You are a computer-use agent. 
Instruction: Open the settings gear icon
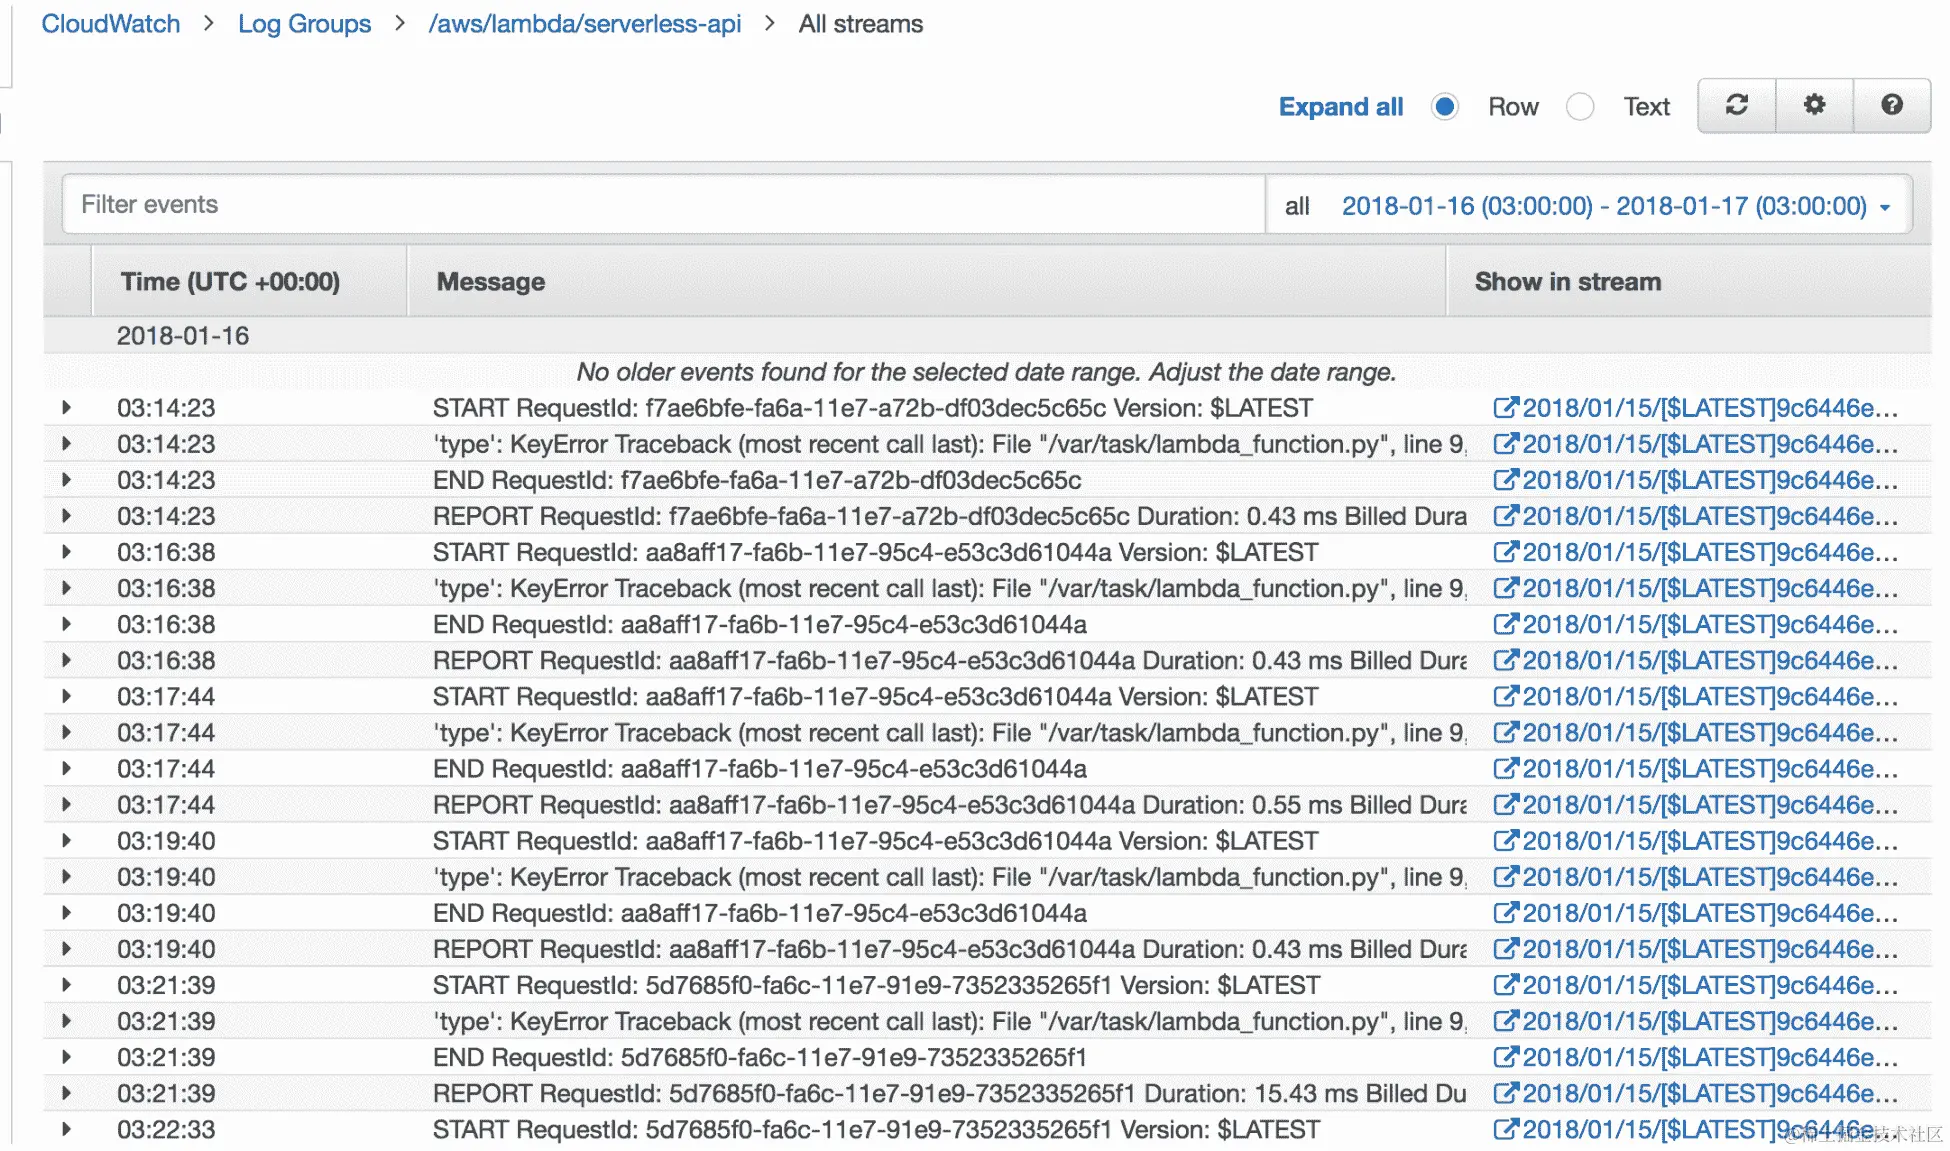[x=1814, y=105]
